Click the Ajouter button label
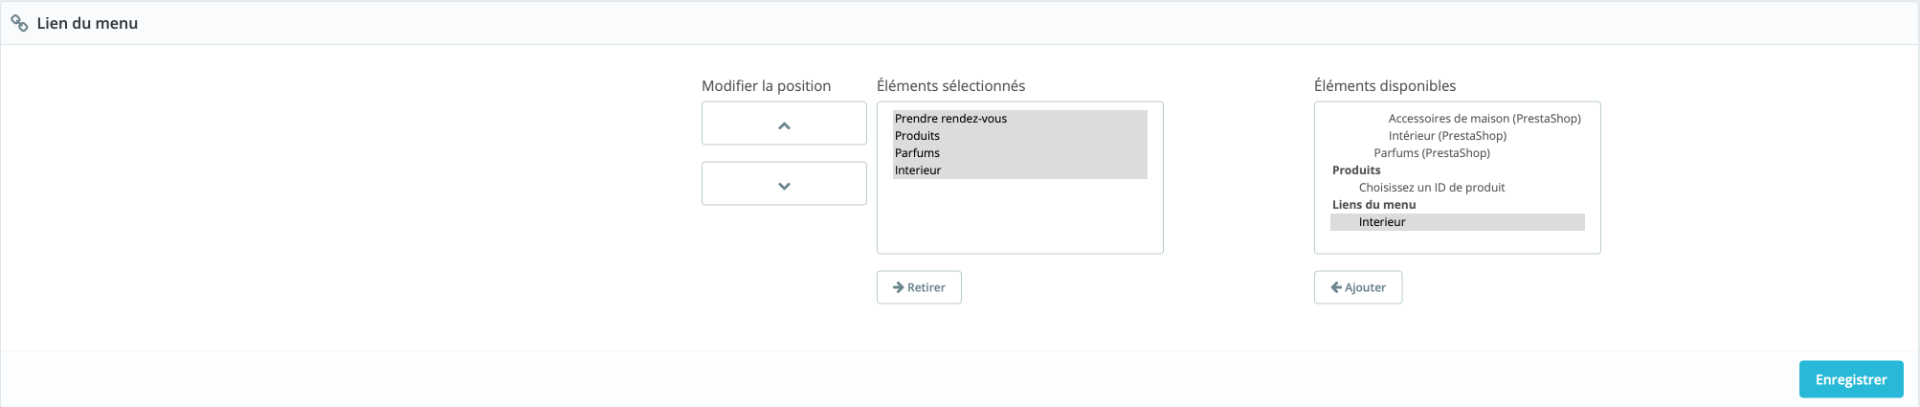Viewport: 1920px width, 407px height. [x=1365, y=287]
